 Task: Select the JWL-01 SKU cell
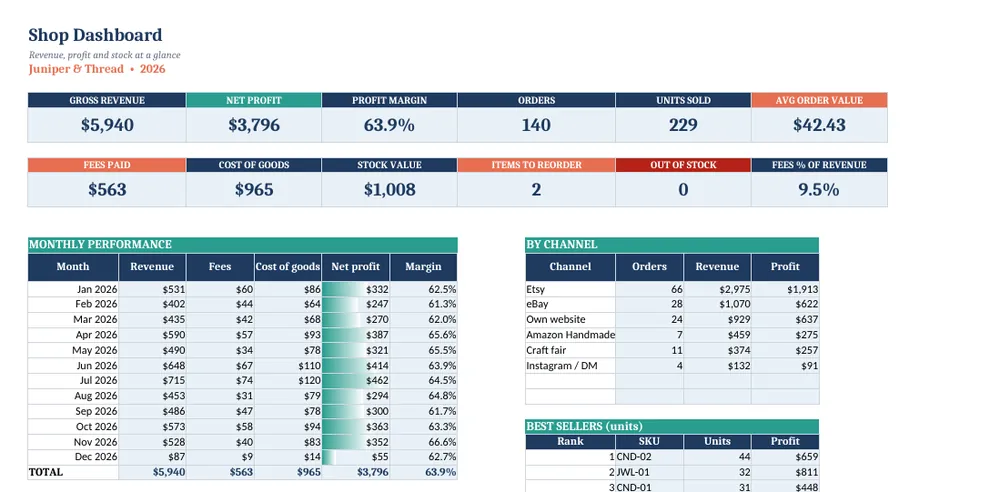[649, 472]
